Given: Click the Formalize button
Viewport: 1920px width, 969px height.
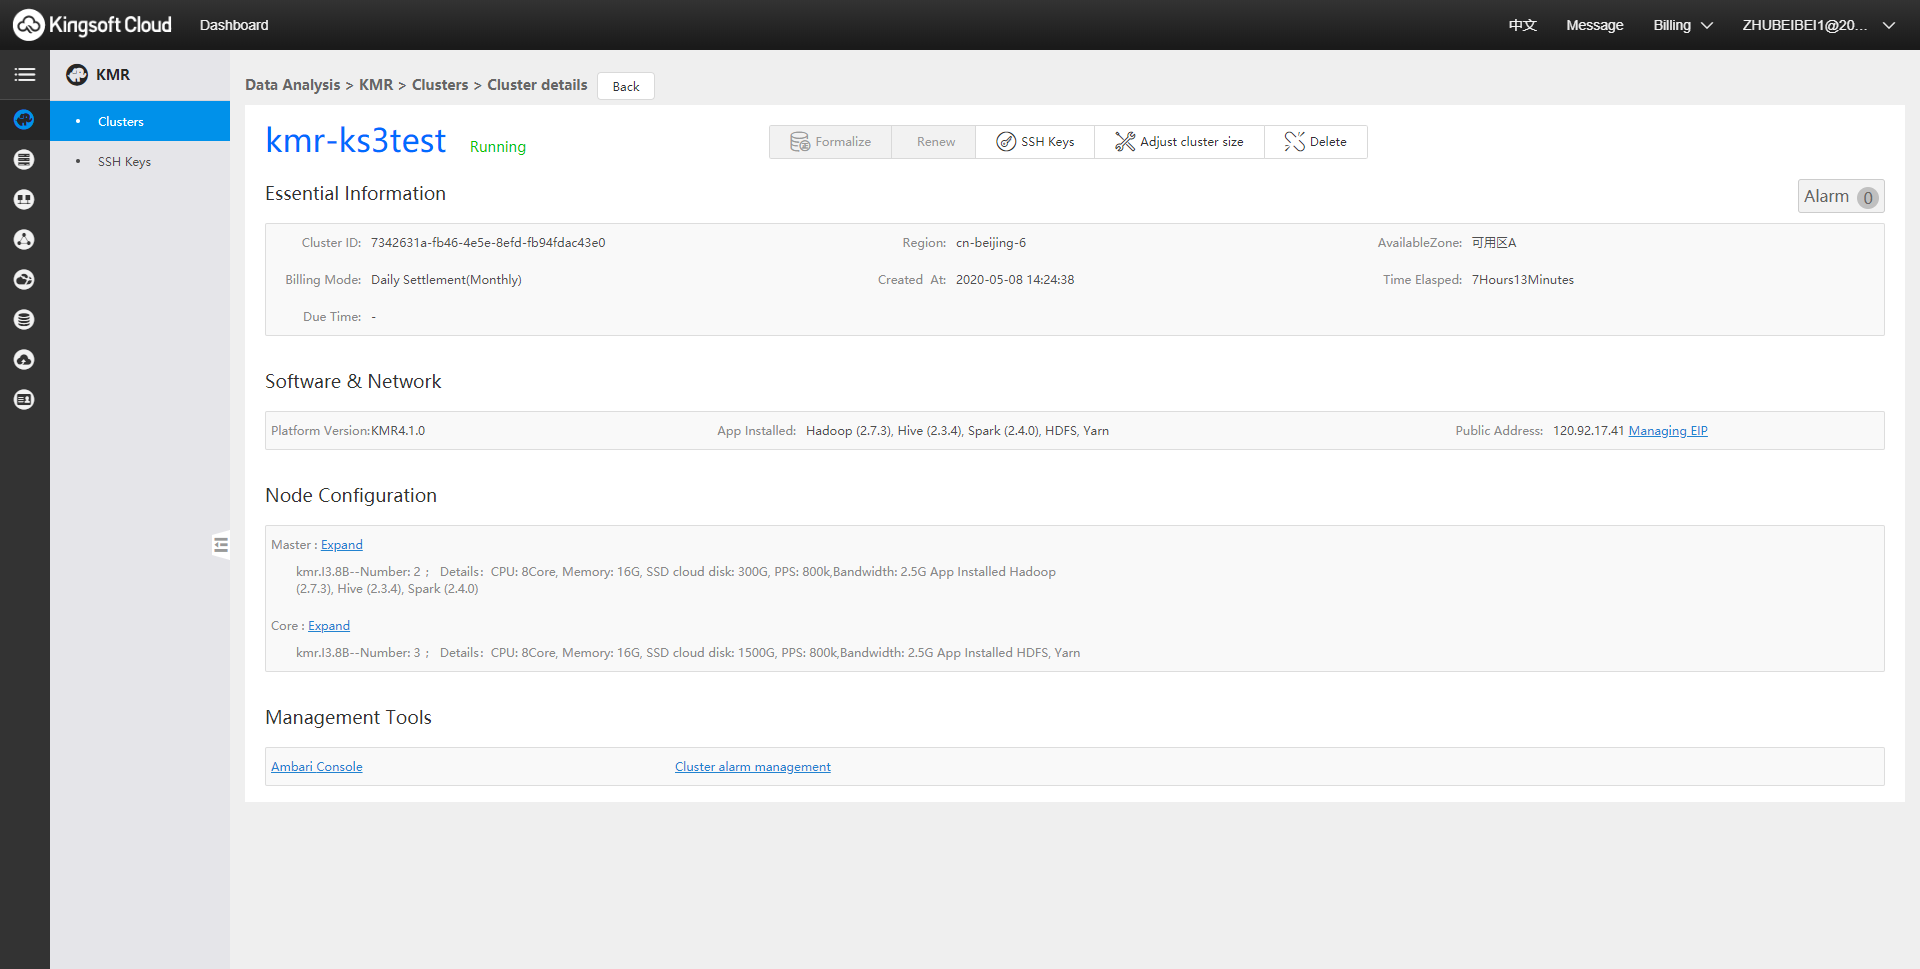Looking at the screenshot, I should click(830, 142).
